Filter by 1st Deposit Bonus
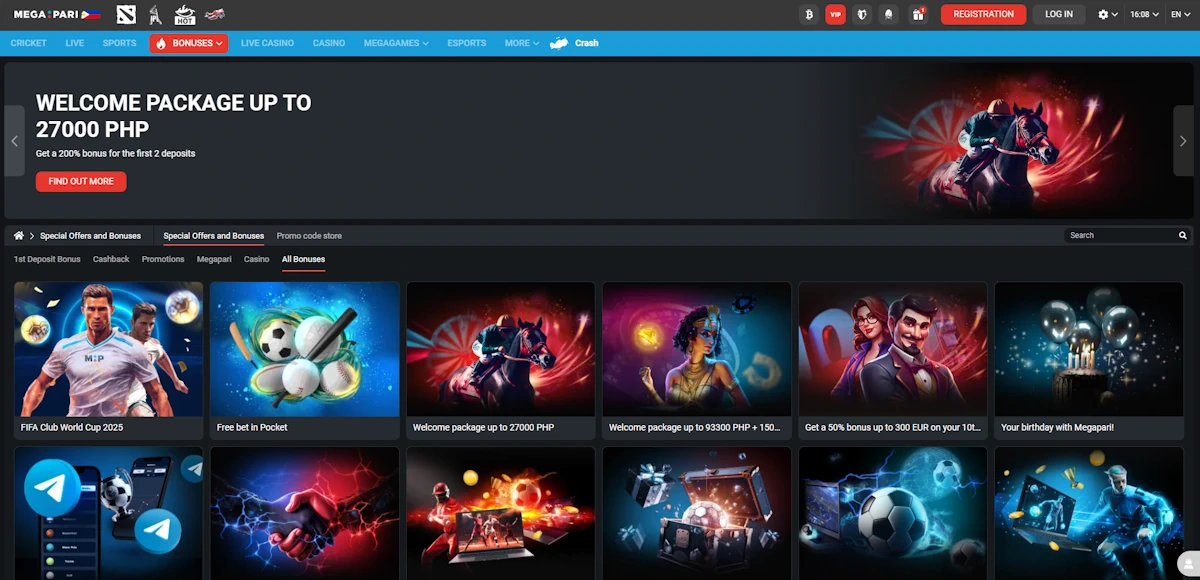Screen dimensions: 1200x580 pos(47,259)
